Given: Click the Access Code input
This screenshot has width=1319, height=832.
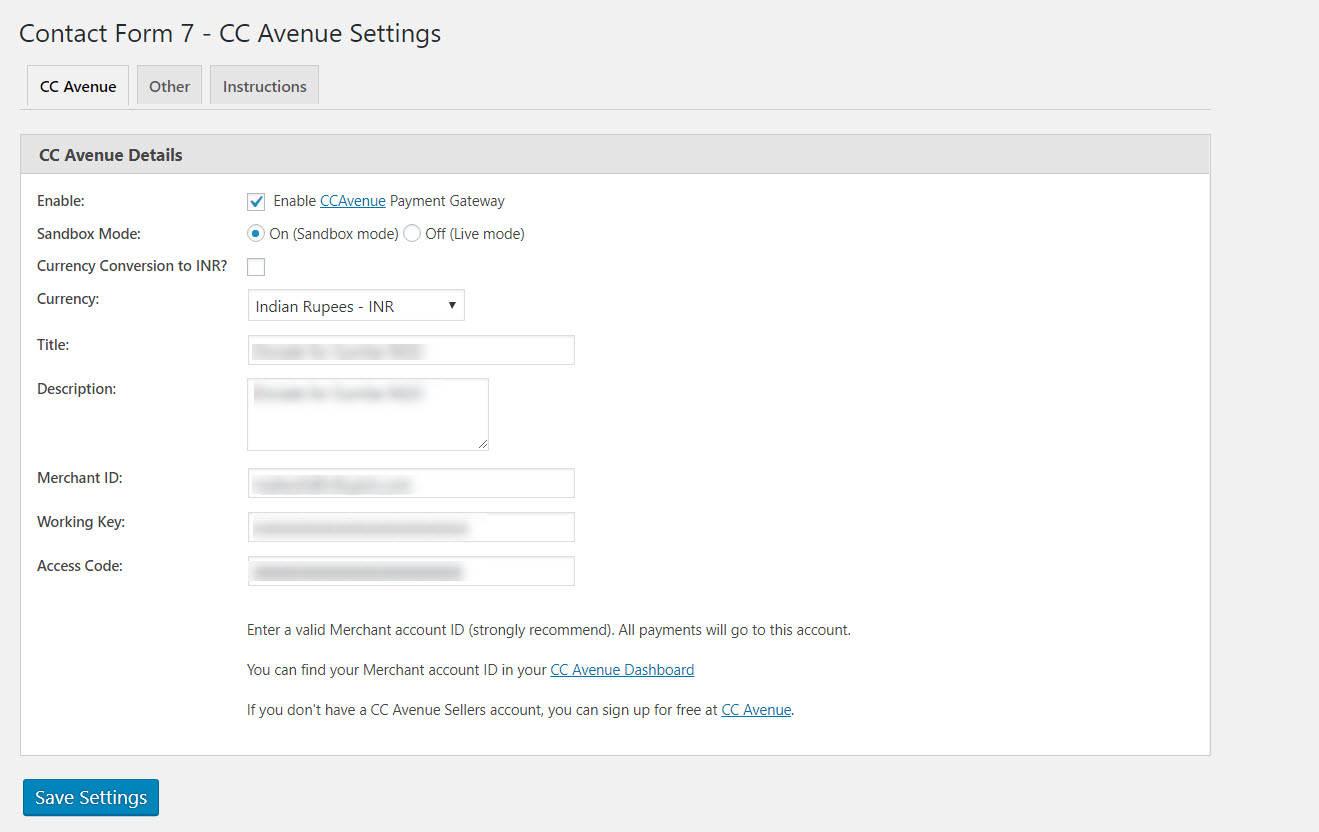Looking at the screenshot, I should coord(410,571).
